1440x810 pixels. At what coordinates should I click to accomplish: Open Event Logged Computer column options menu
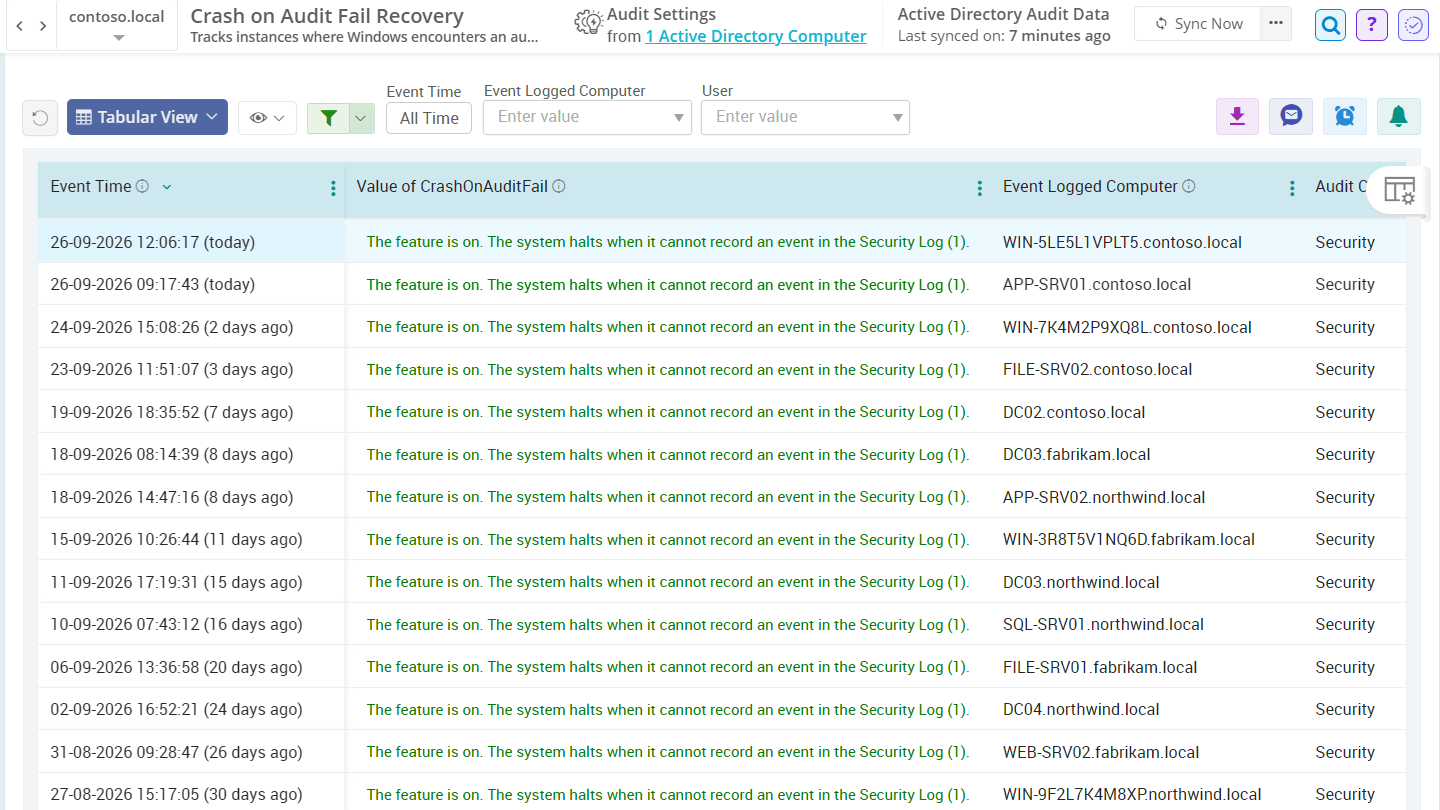tap(1292, 188)
